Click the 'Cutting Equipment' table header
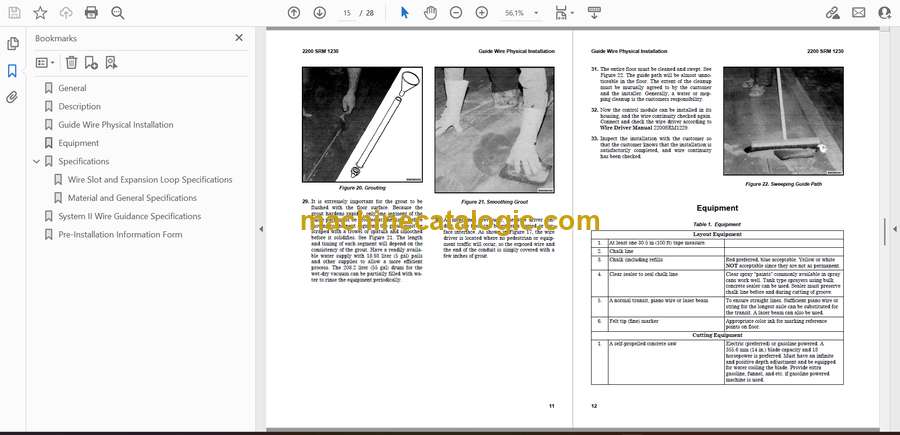900x435 pixels. (717, 335)
